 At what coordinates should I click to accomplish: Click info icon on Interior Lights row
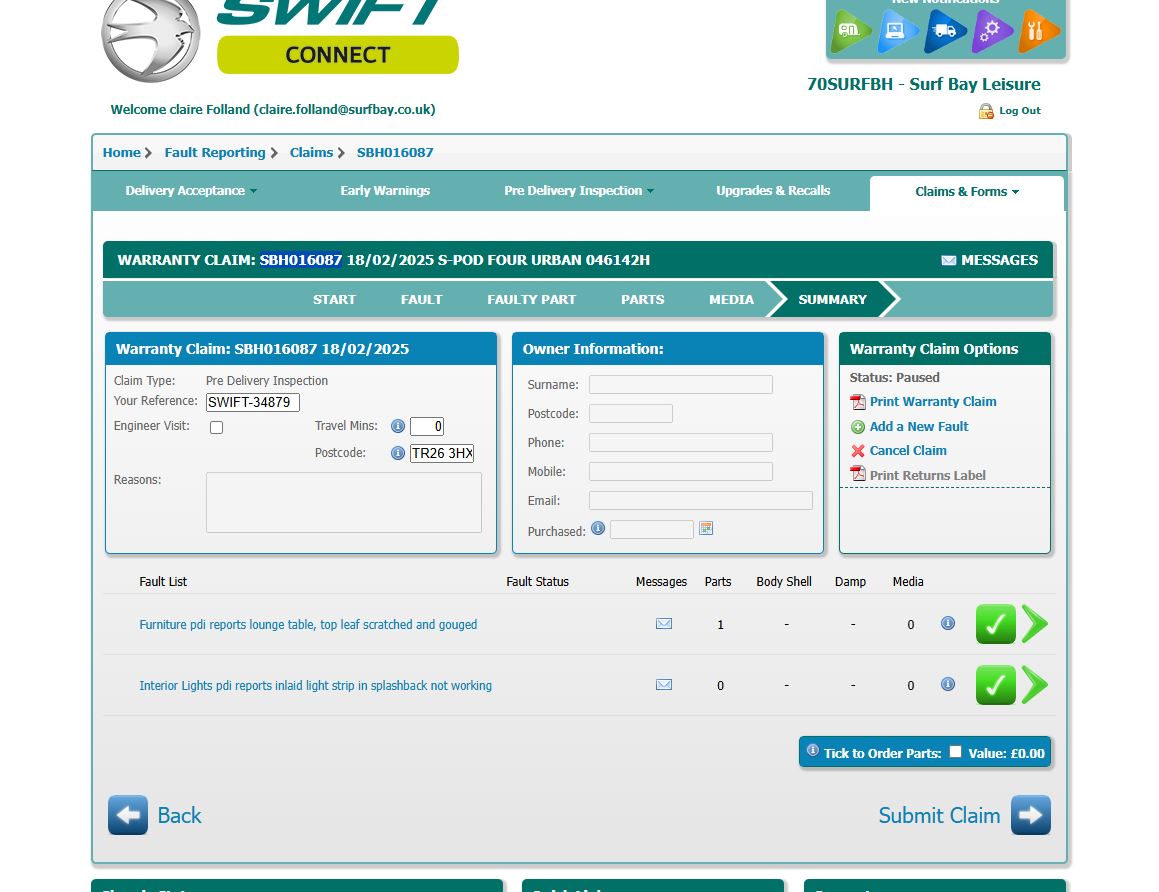pos(948,684)
